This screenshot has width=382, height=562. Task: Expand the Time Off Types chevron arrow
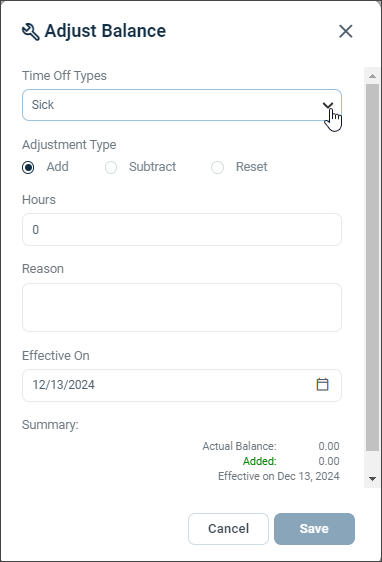click(x=328, y=105)
